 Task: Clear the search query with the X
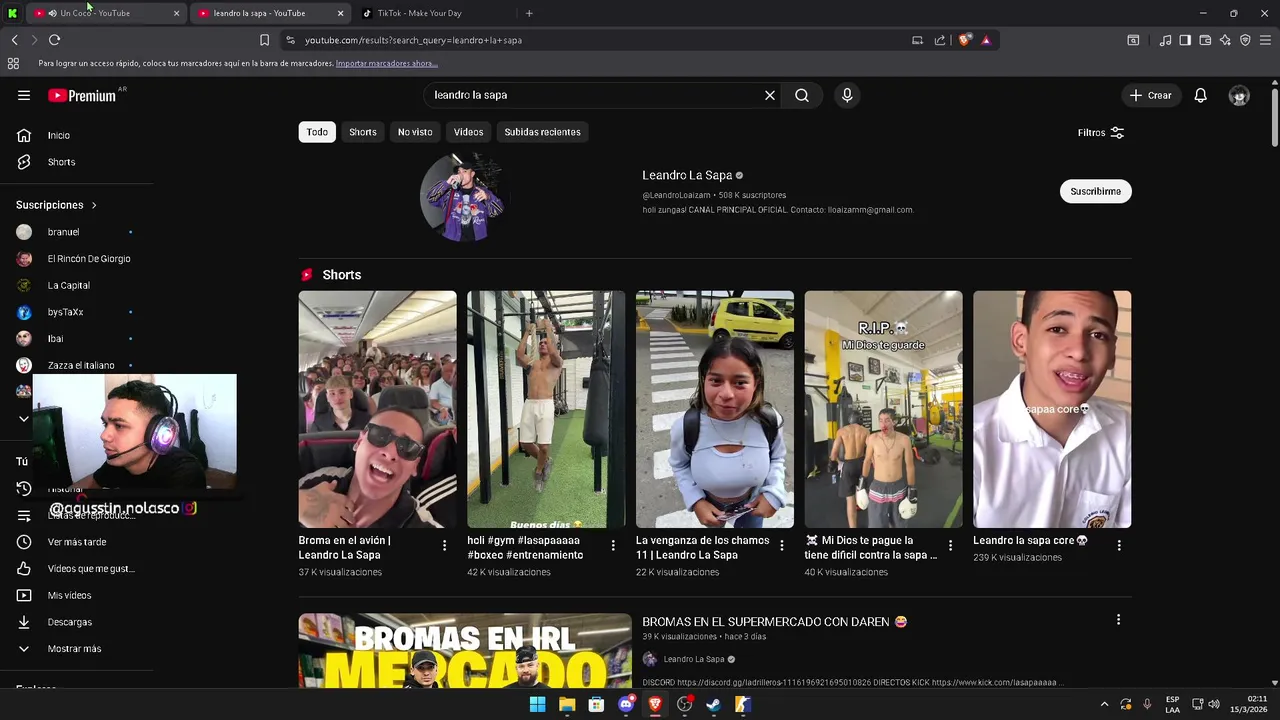click(770, 95)
